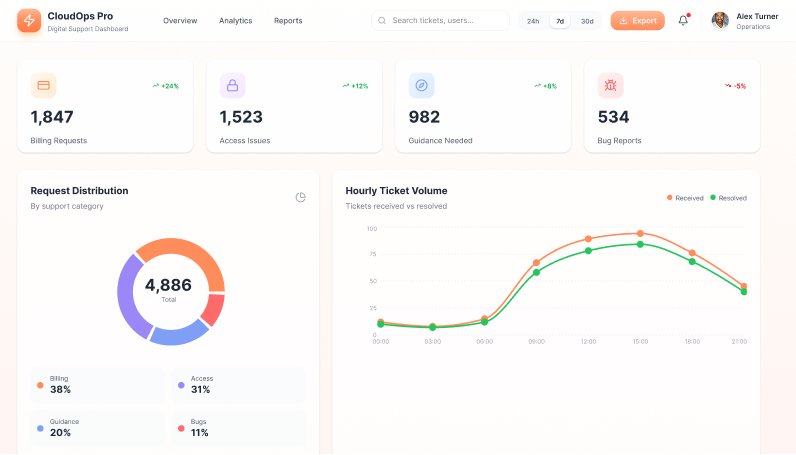Open the Reports tab
Screen dimensions: 796x455
coord(288,21)
